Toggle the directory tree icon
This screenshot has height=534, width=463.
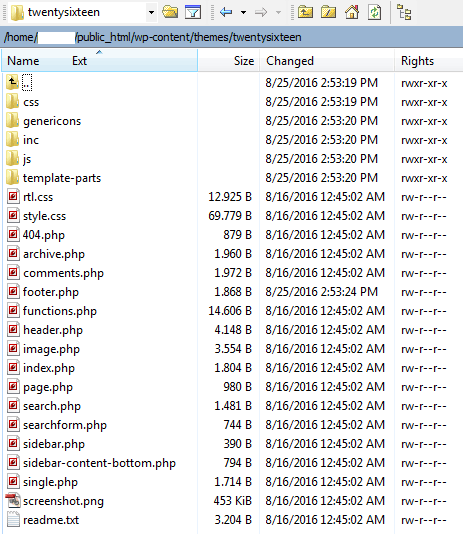[404, 12]
